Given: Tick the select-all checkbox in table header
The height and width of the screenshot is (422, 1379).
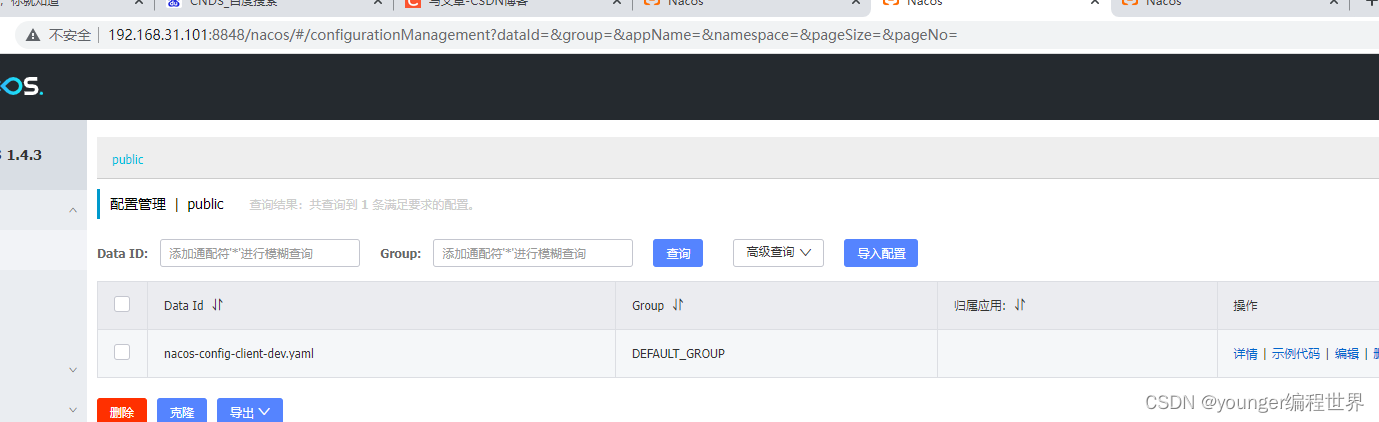Looking at the screenshot, I should click(x=122, y=304).
